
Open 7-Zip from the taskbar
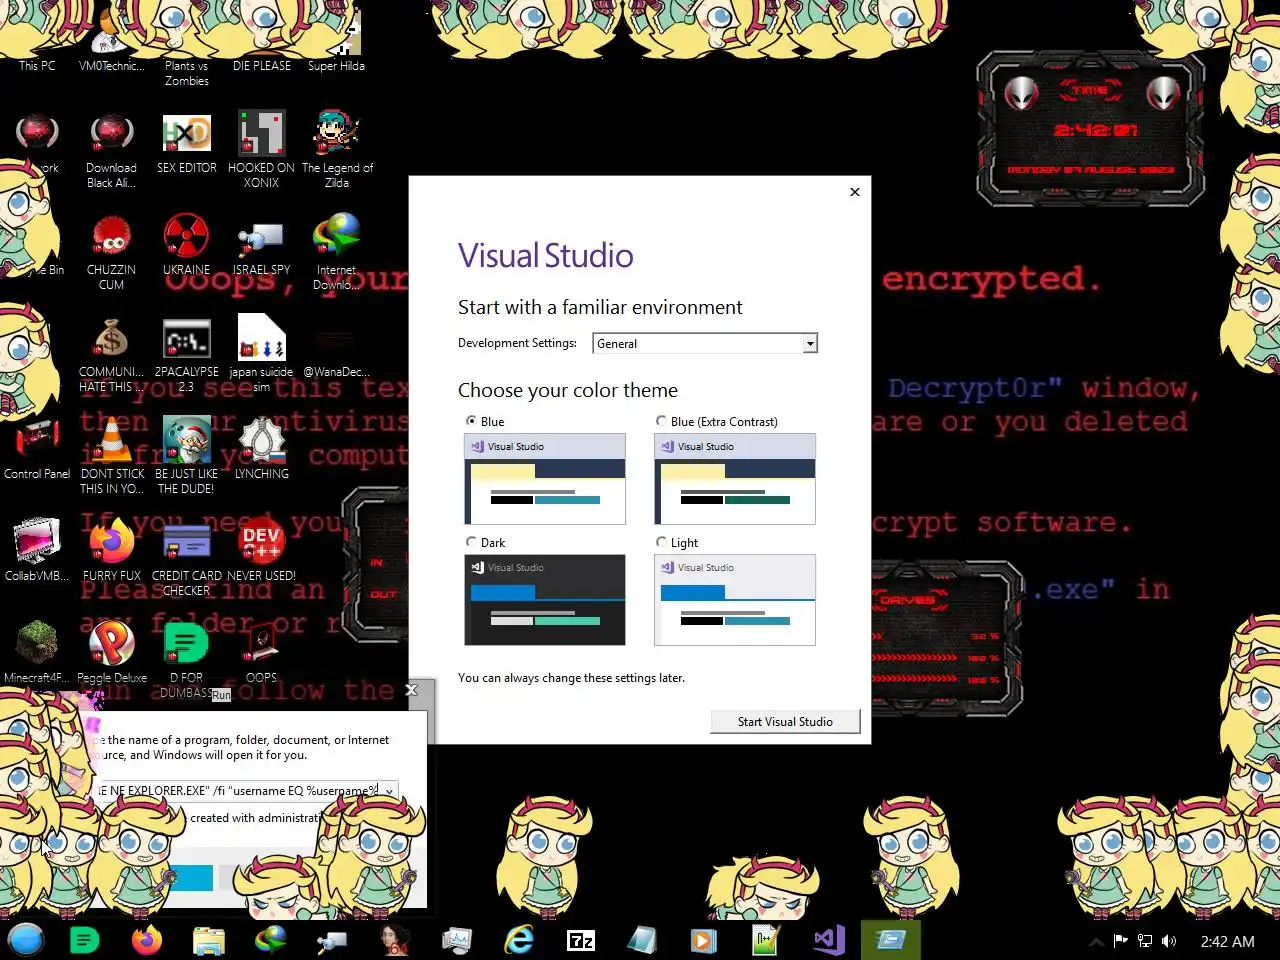pyautogui.click(x=581, y=940)
